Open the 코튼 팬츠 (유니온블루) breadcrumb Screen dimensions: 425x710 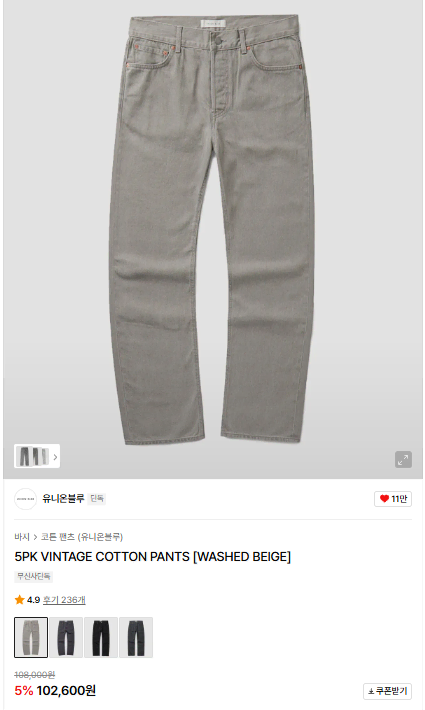pyautogui.click(x=82, y=537)
